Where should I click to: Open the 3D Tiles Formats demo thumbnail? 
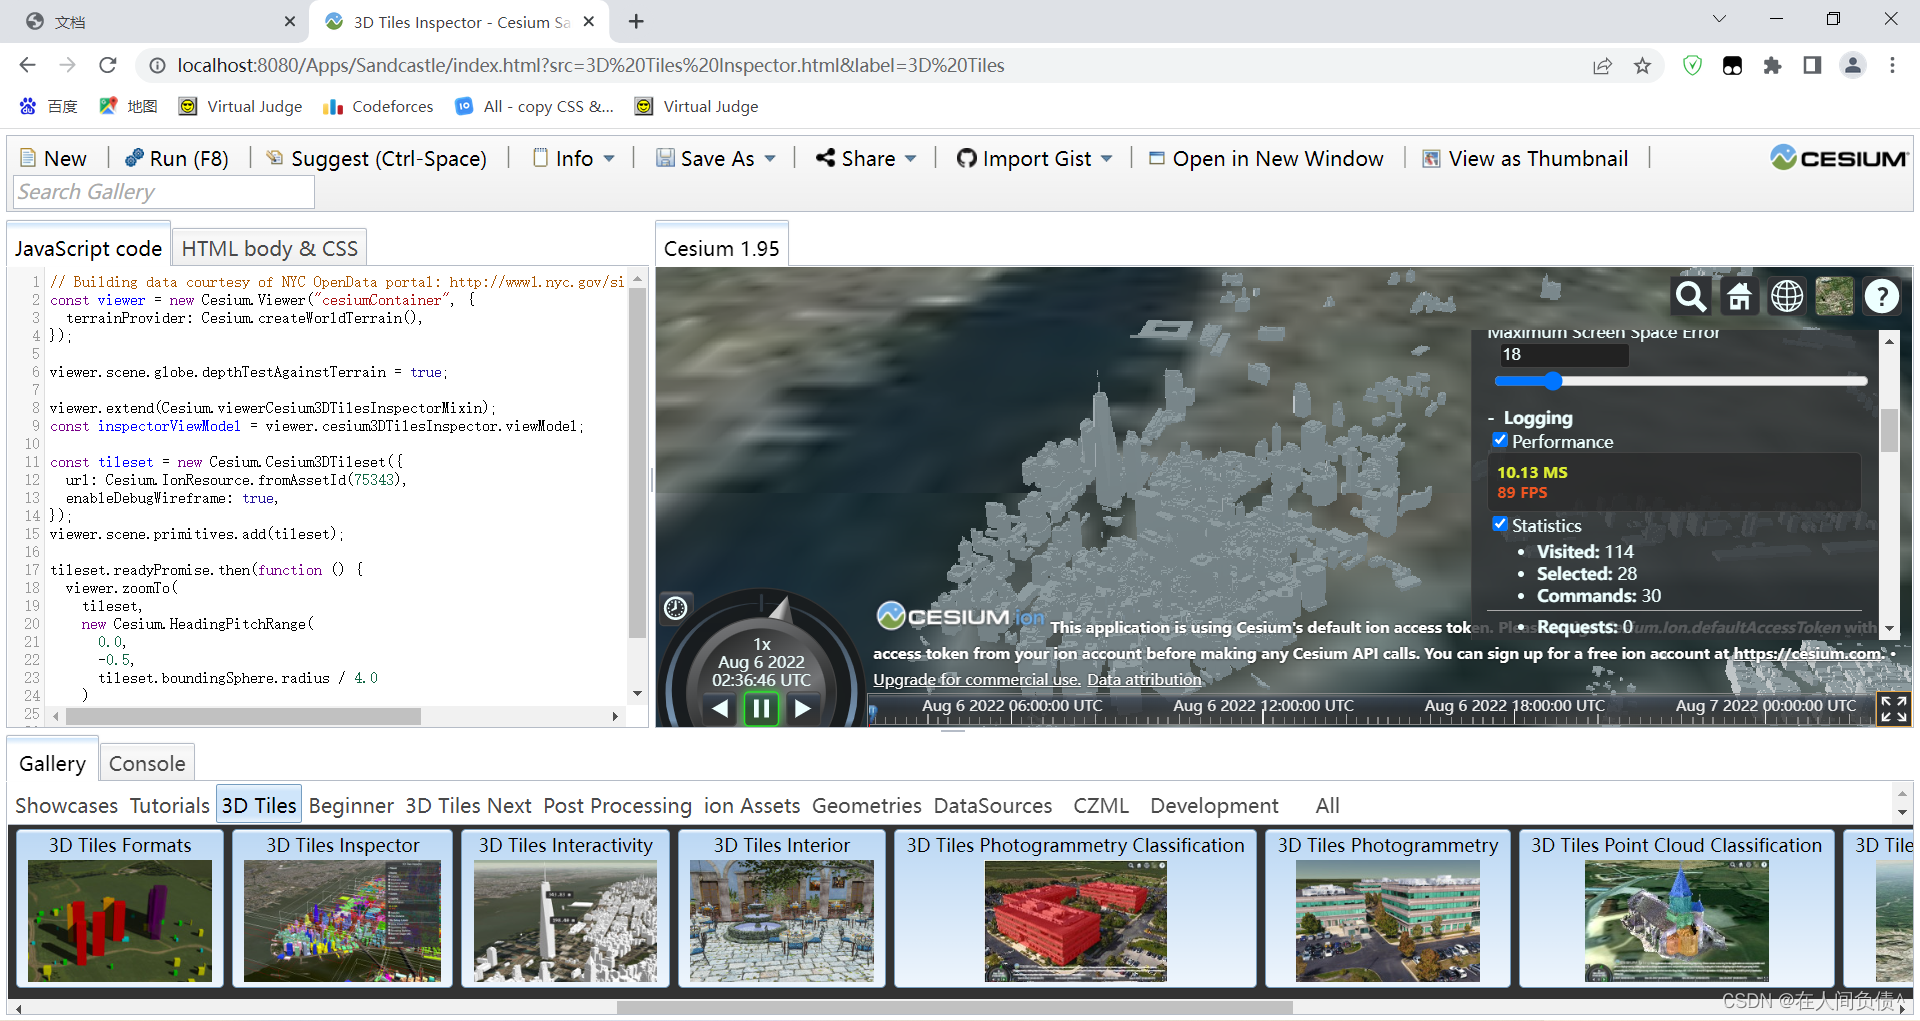tap(120, 908)
